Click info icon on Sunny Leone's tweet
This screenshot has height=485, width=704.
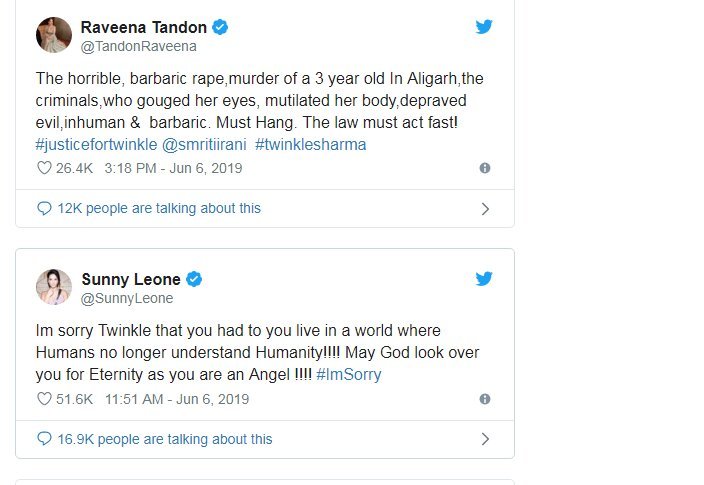485,399
